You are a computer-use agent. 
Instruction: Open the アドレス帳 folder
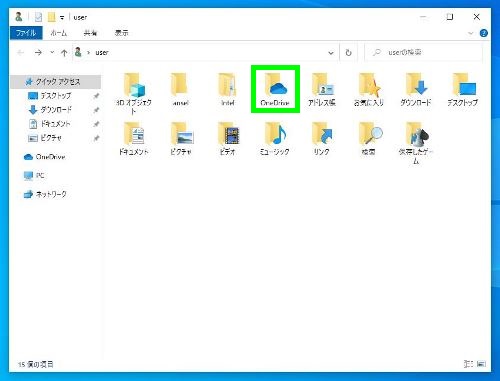[x=322, y=89]
